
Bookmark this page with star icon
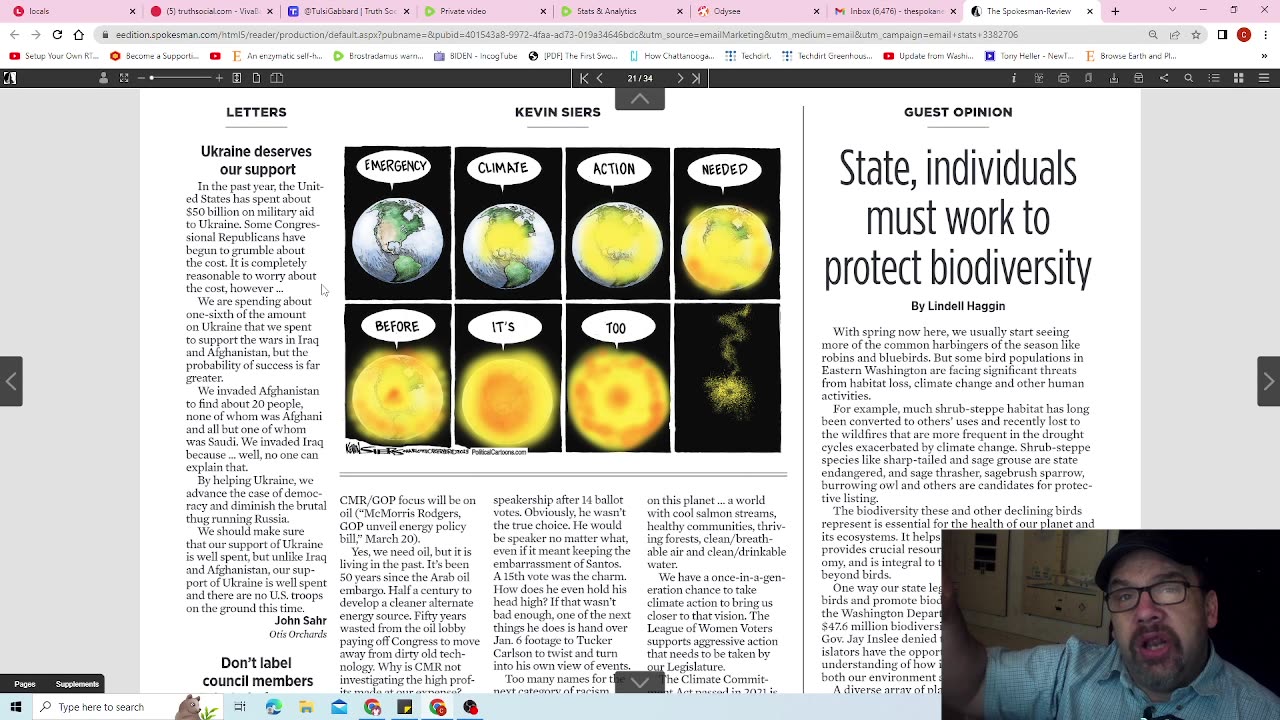tap(1196, 35)
